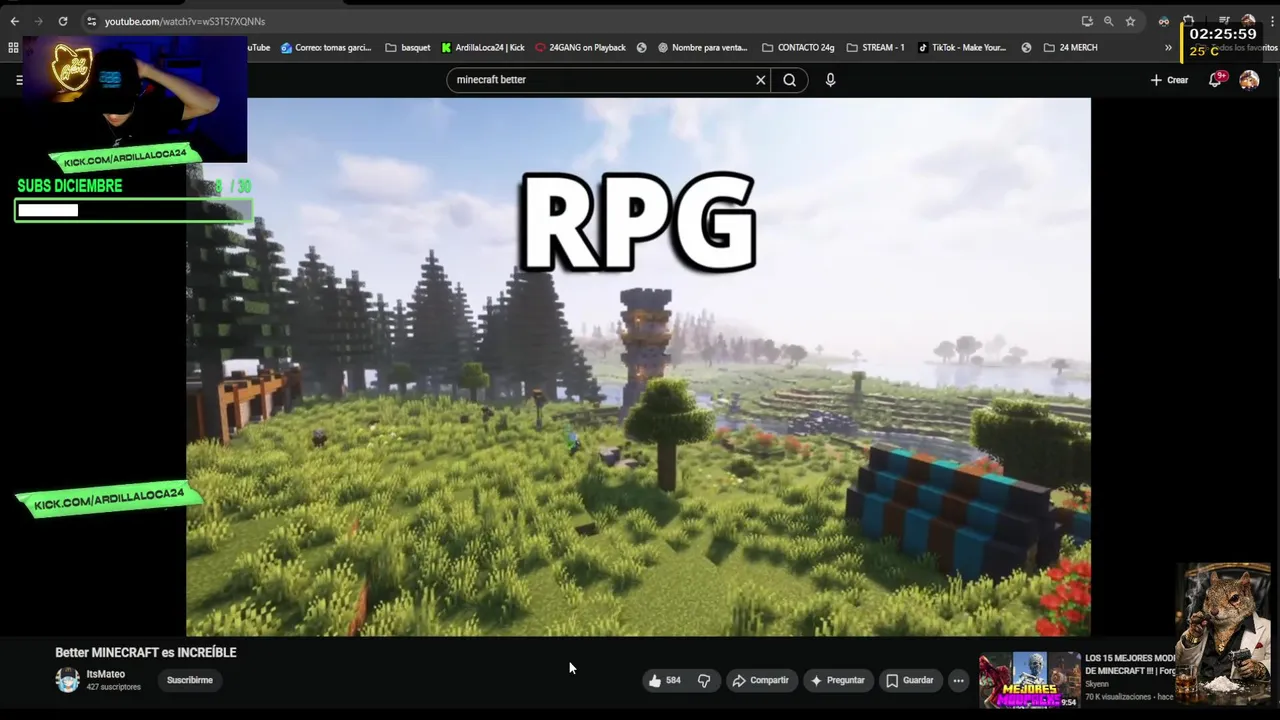Click the Minecraft video player to pause
Viewport: 1280px width, 720px height.
click(x=638, y=366)
